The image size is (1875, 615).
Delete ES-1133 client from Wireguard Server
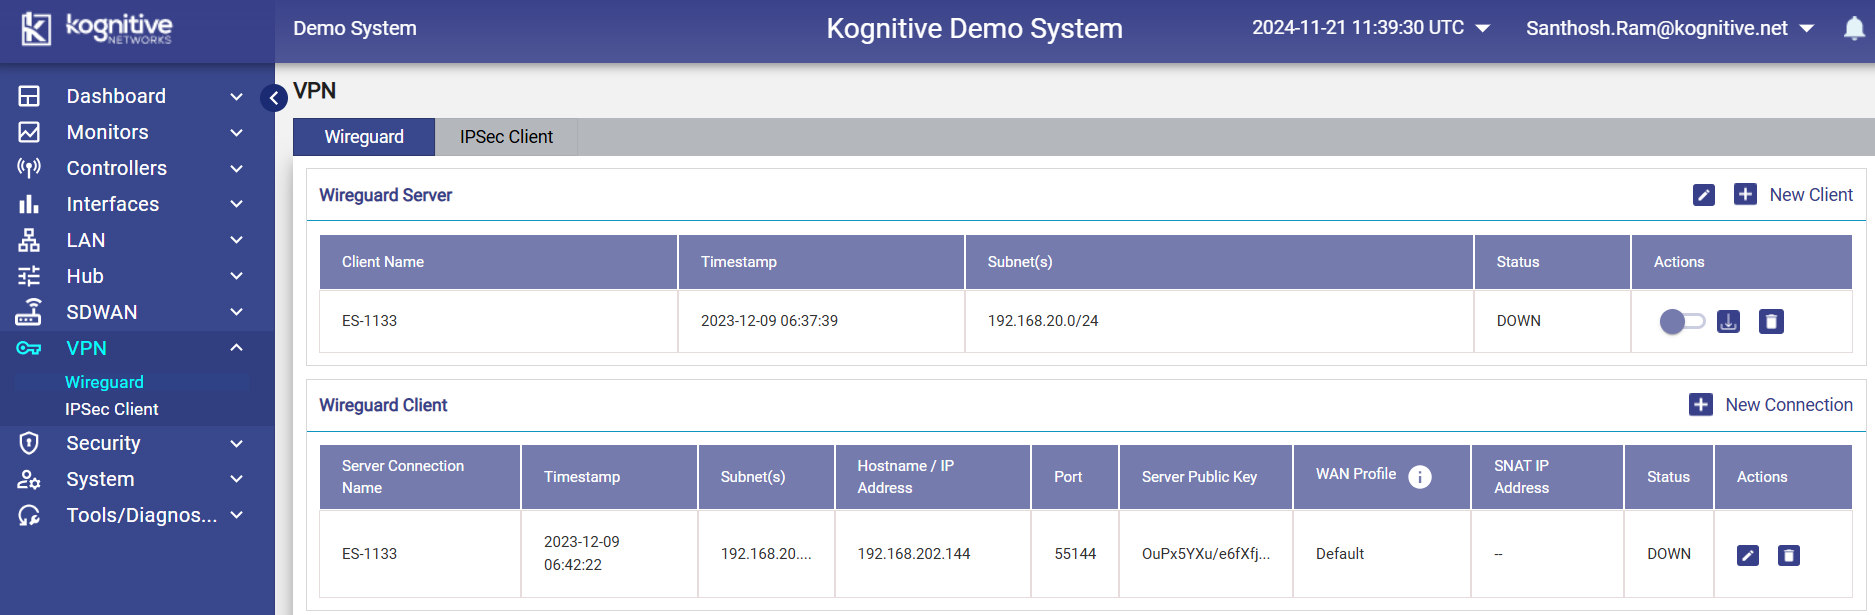click(1771, 321)
